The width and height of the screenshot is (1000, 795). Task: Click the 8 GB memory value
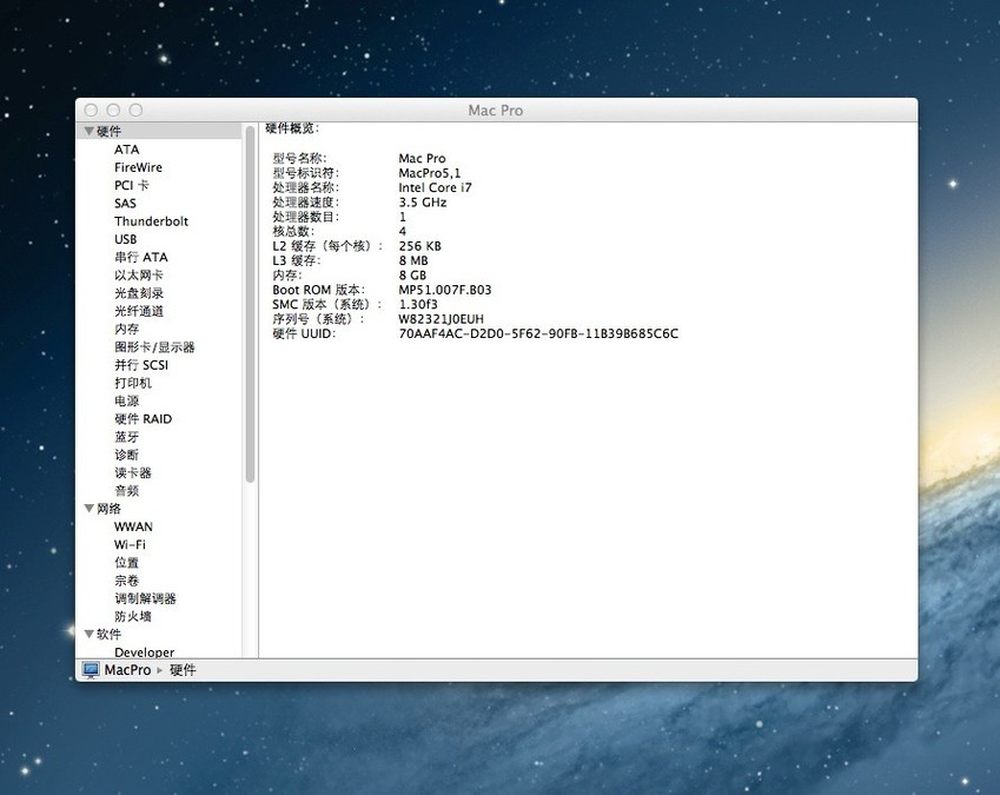413,275
